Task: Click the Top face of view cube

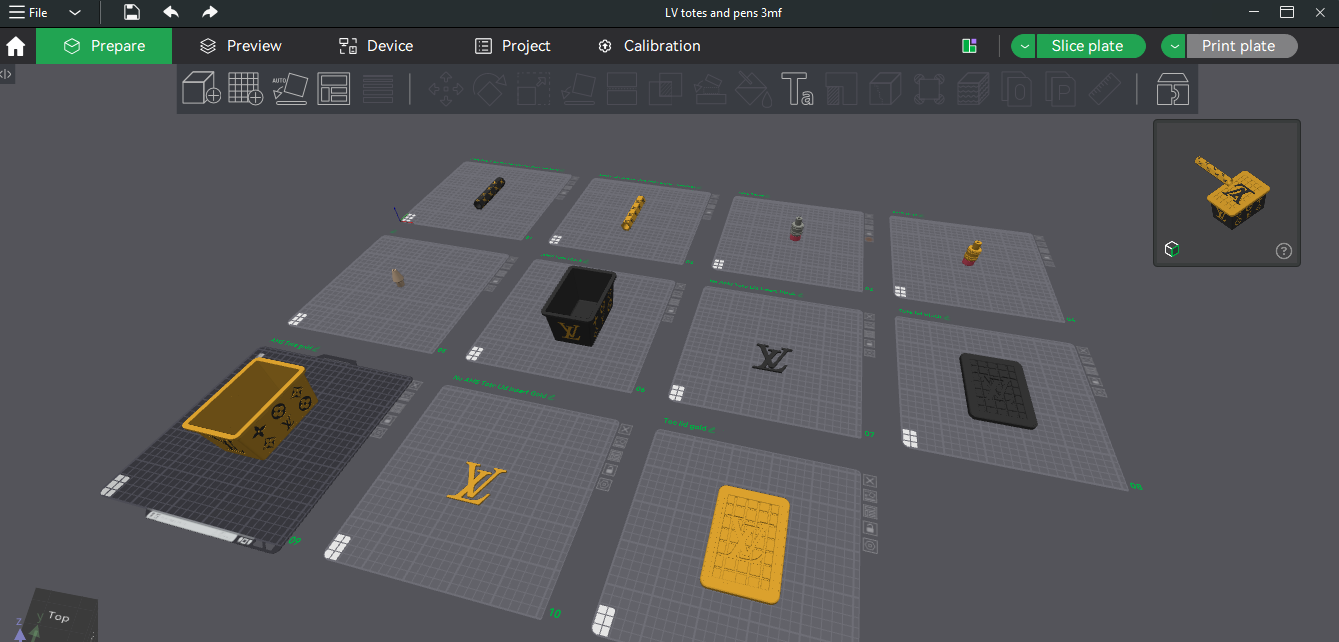Action: [x=59, y=617]
